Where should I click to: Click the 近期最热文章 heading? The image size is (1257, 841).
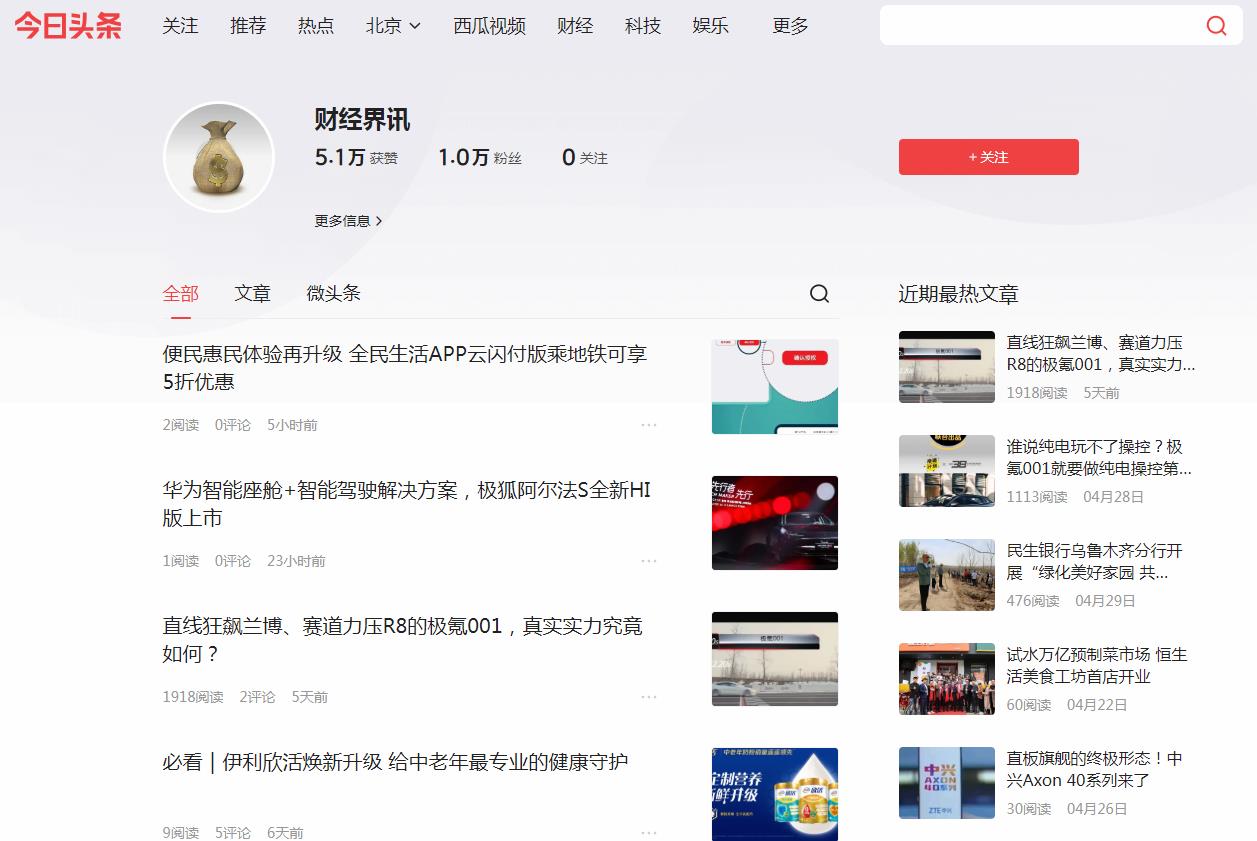pyautogui.click(x=958, y=294)
